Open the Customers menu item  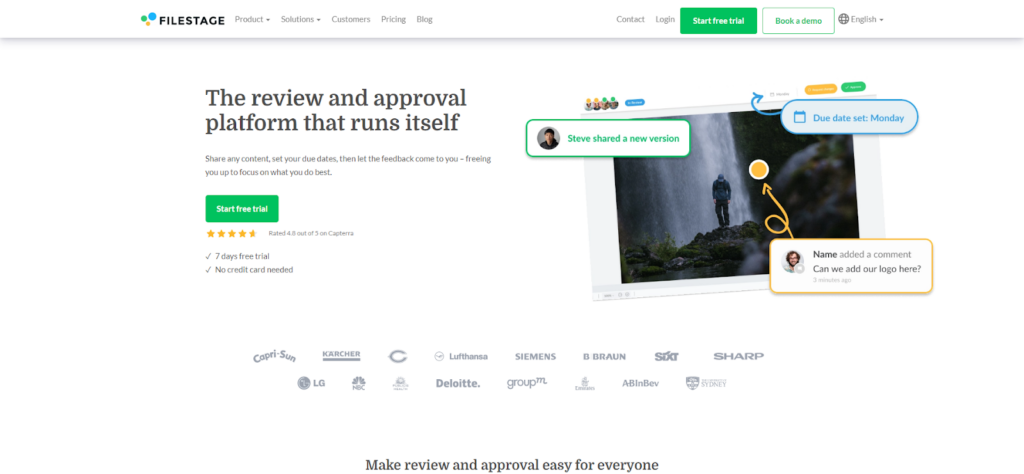click(x=350, y=19)
